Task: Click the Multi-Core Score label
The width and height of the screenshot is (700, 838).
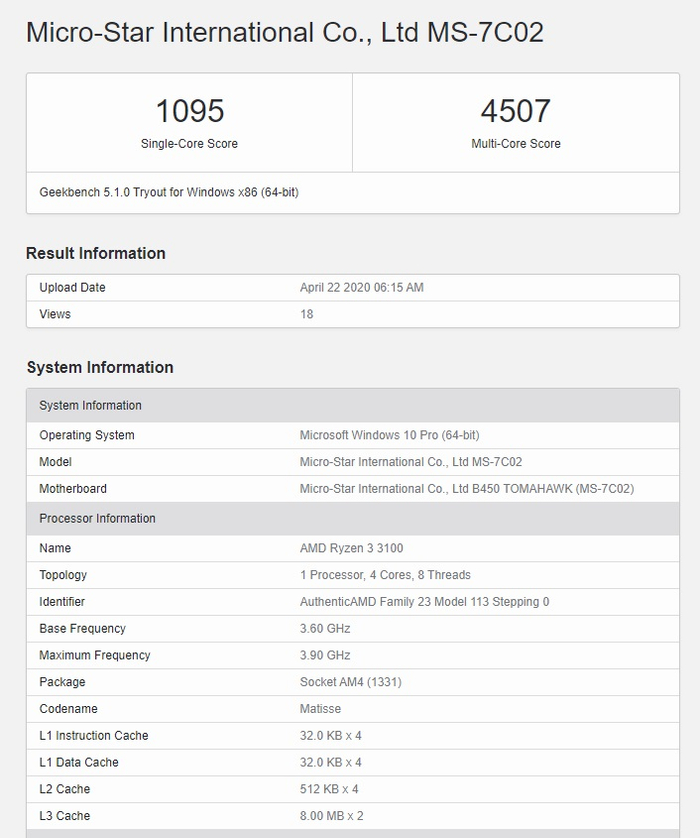Action: click(x=516, y=143)
